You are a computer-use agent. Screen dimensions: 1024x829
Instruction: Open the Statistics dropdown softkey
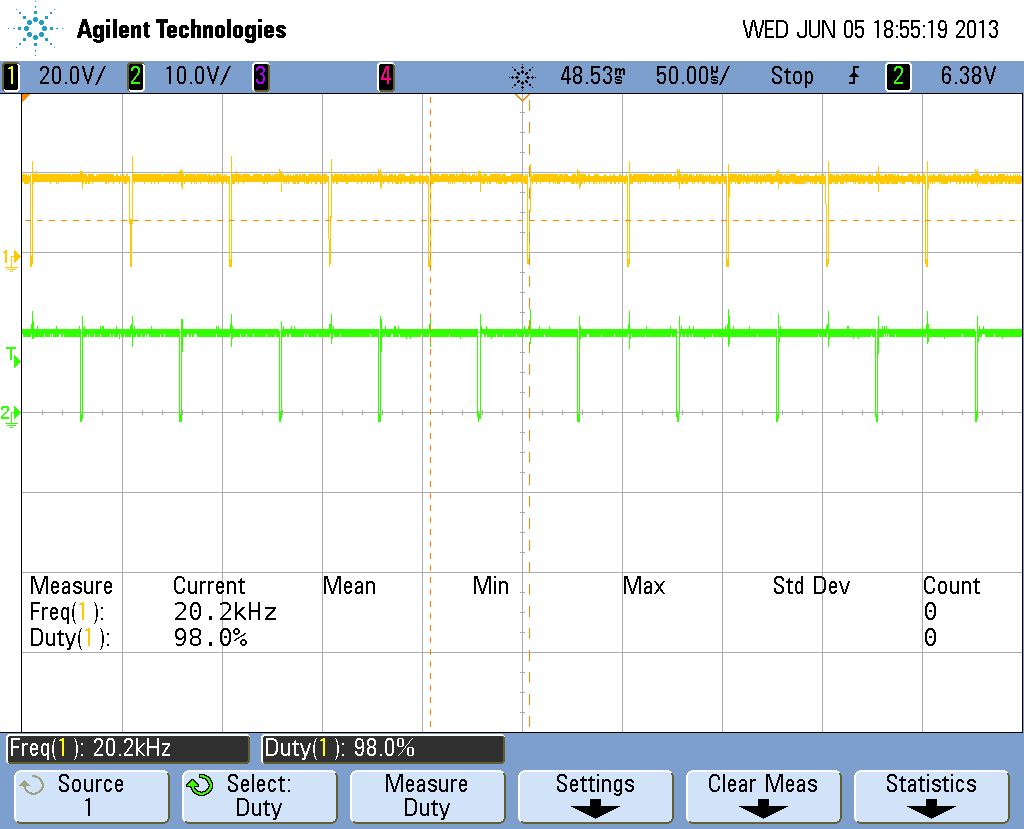[931, 795]
